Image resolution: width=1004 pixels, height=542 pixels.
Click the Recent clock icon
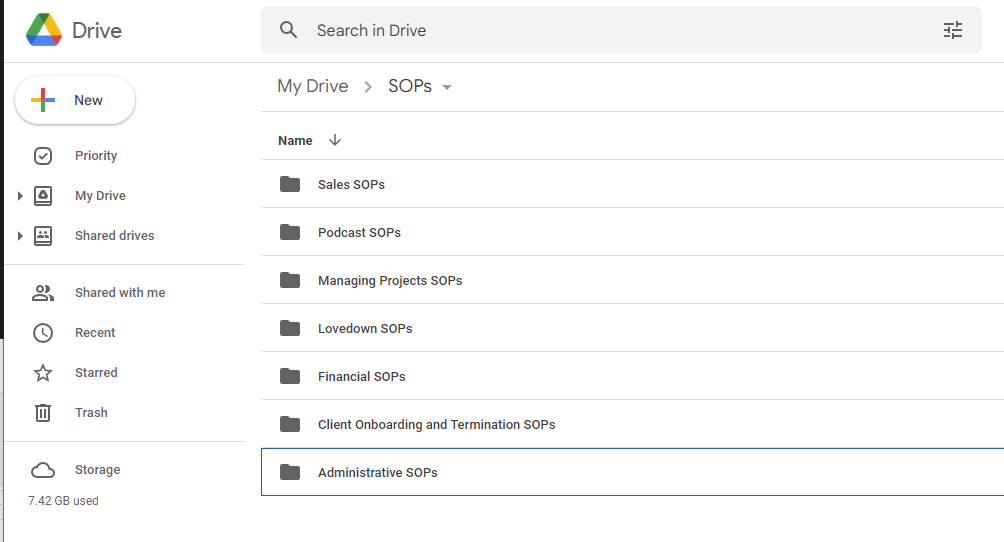[x=43, y=333]
